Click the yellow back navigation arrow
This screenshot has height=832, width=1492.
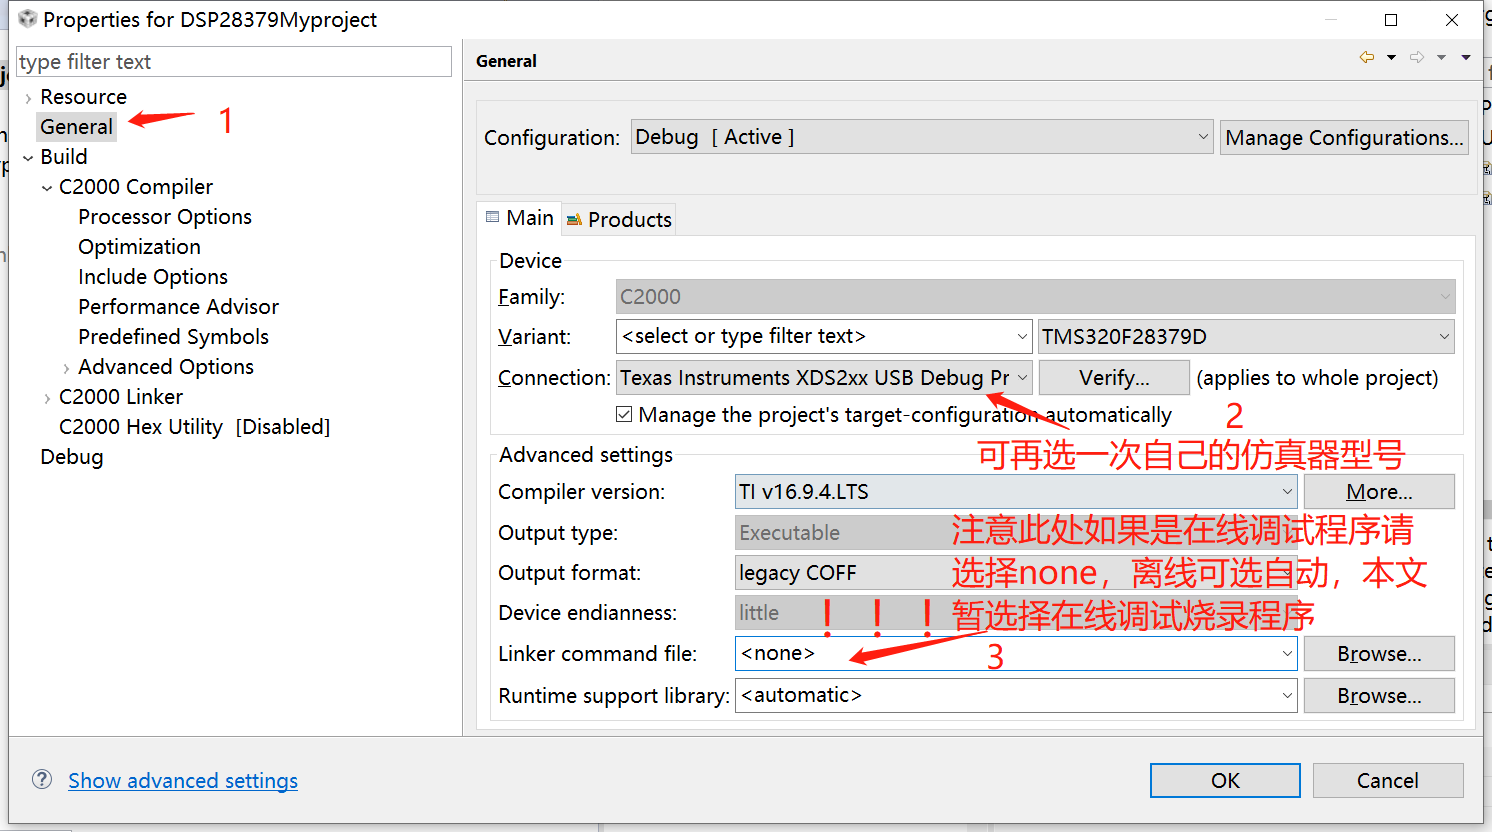pyautogui.click(x=1367, y=57)
